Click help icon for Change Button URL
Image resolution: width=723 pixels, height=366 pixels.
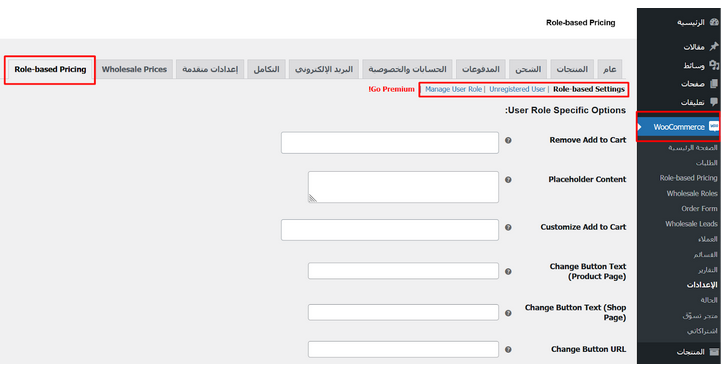click(508, 349)
